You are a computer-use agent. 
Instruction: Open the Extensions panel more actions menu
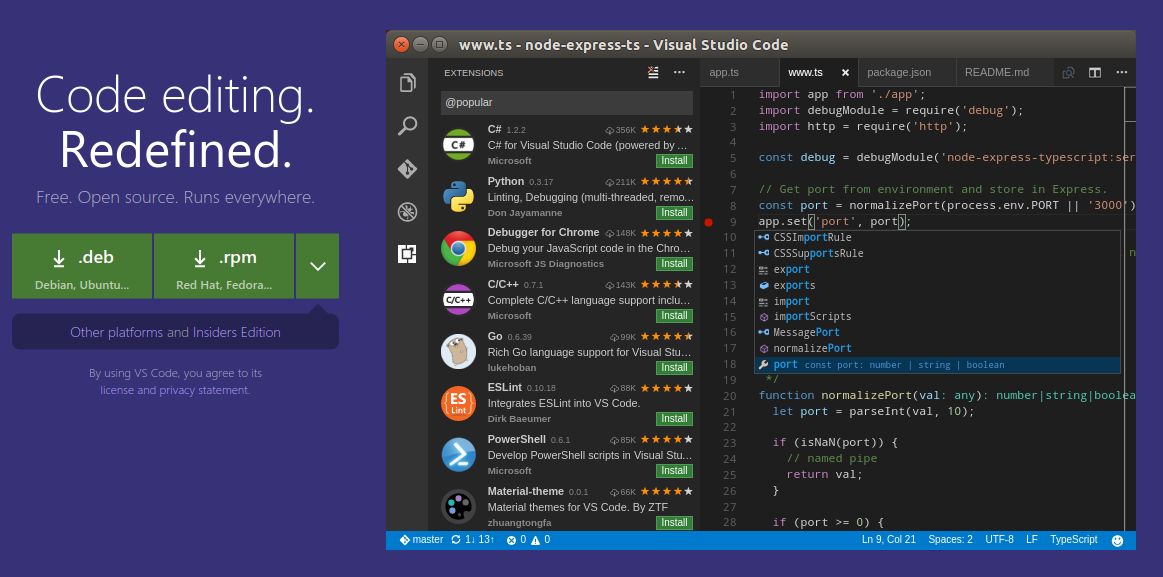[680, 72]
